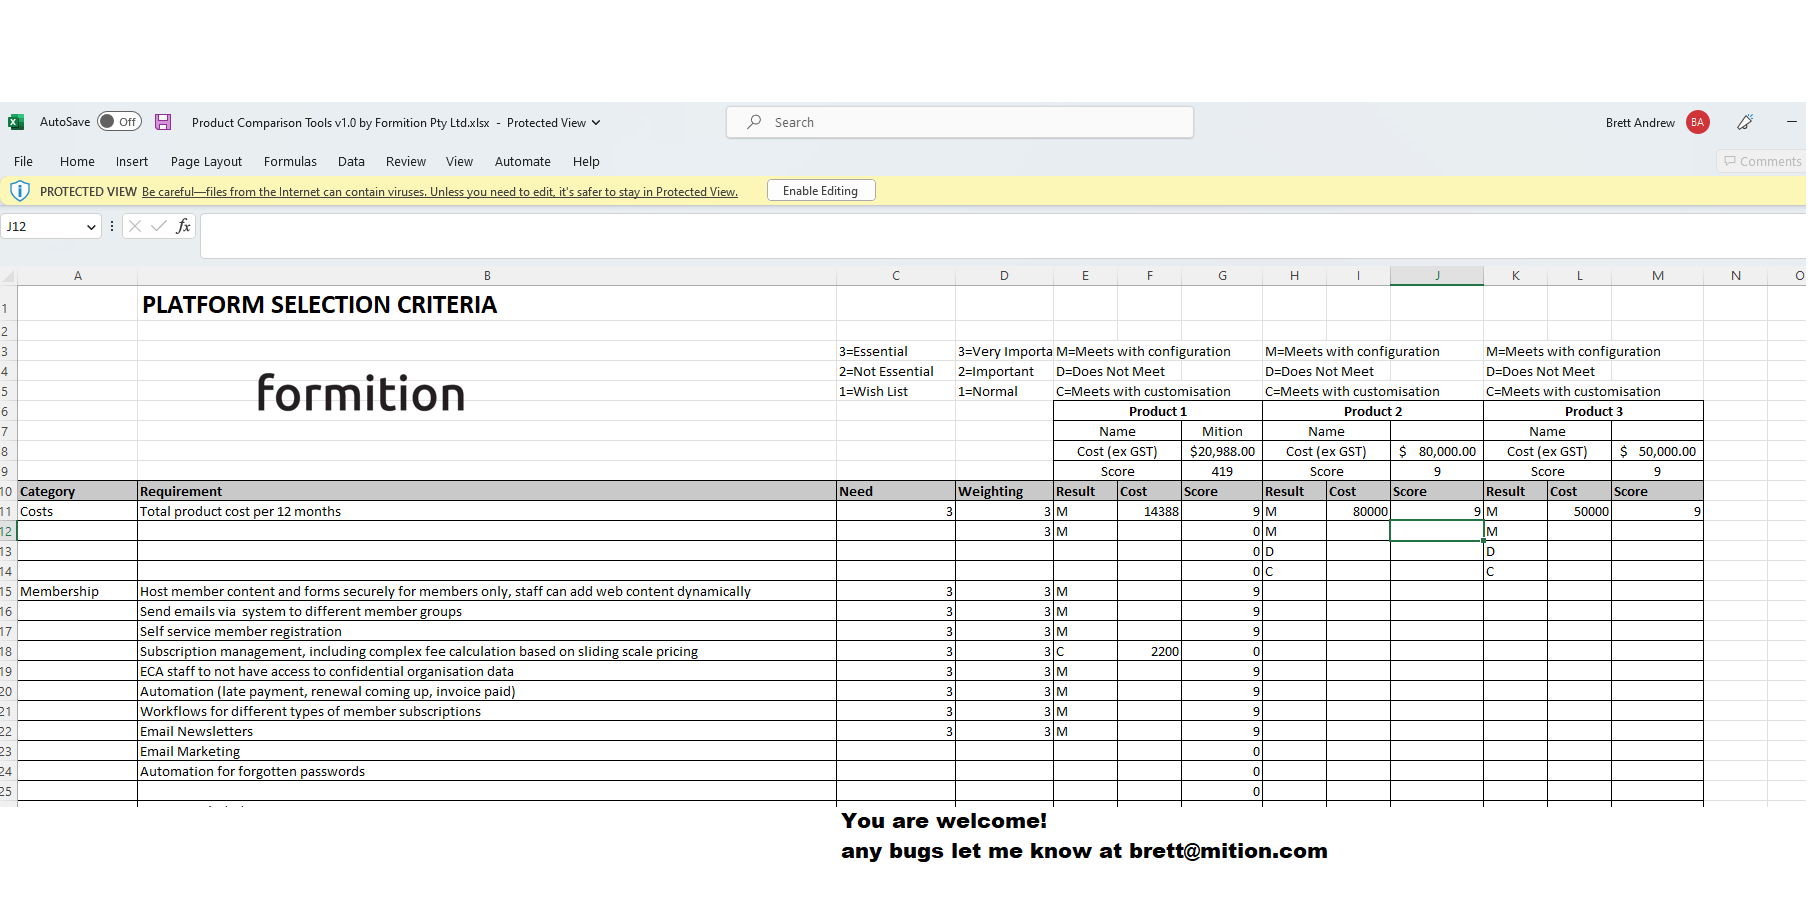Image resolution: width=1808 pixels, height=900 pixels.
Task: Open the File menu
Action: click(23, 161)
